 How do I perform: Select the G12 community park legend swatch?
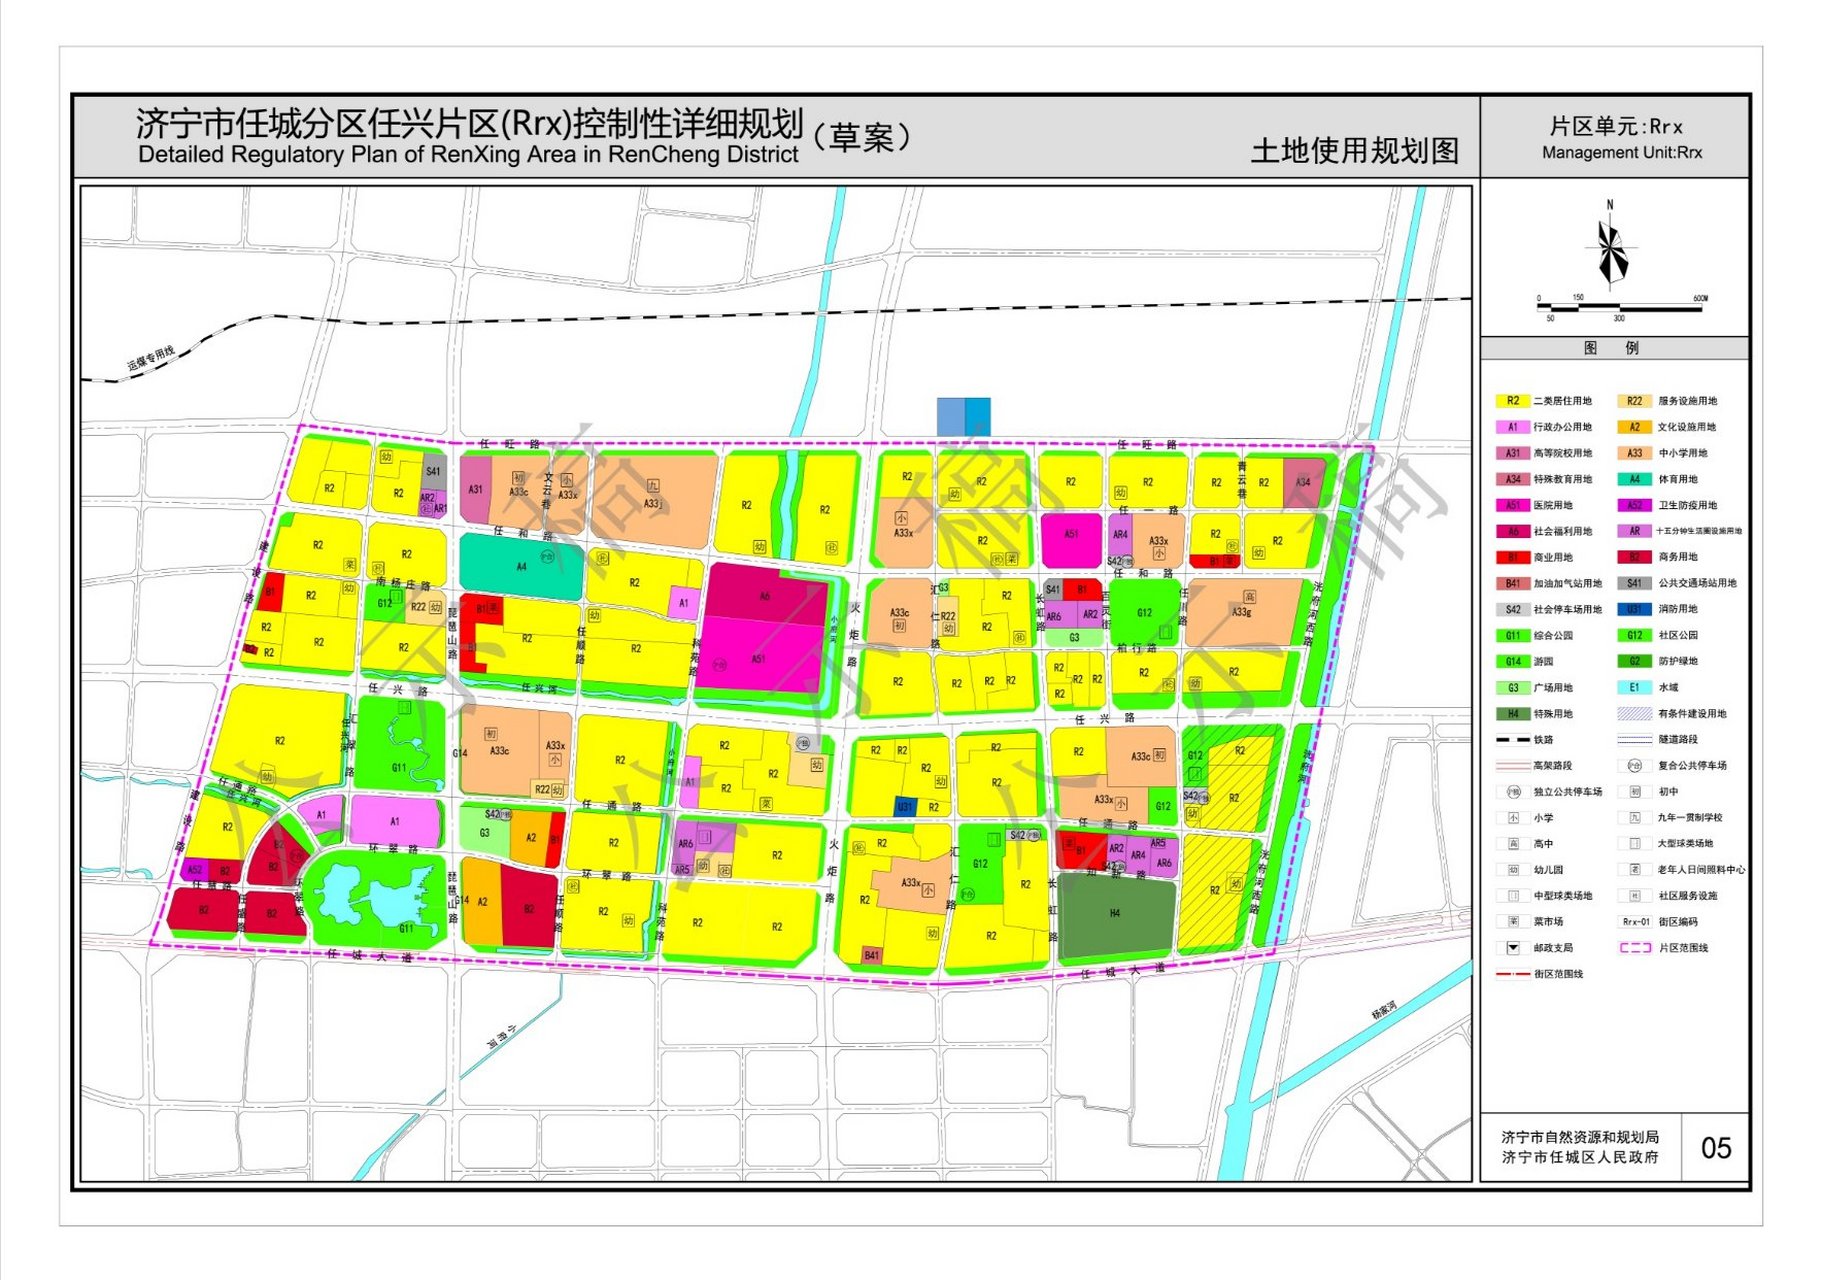(x=1634, y=635)
